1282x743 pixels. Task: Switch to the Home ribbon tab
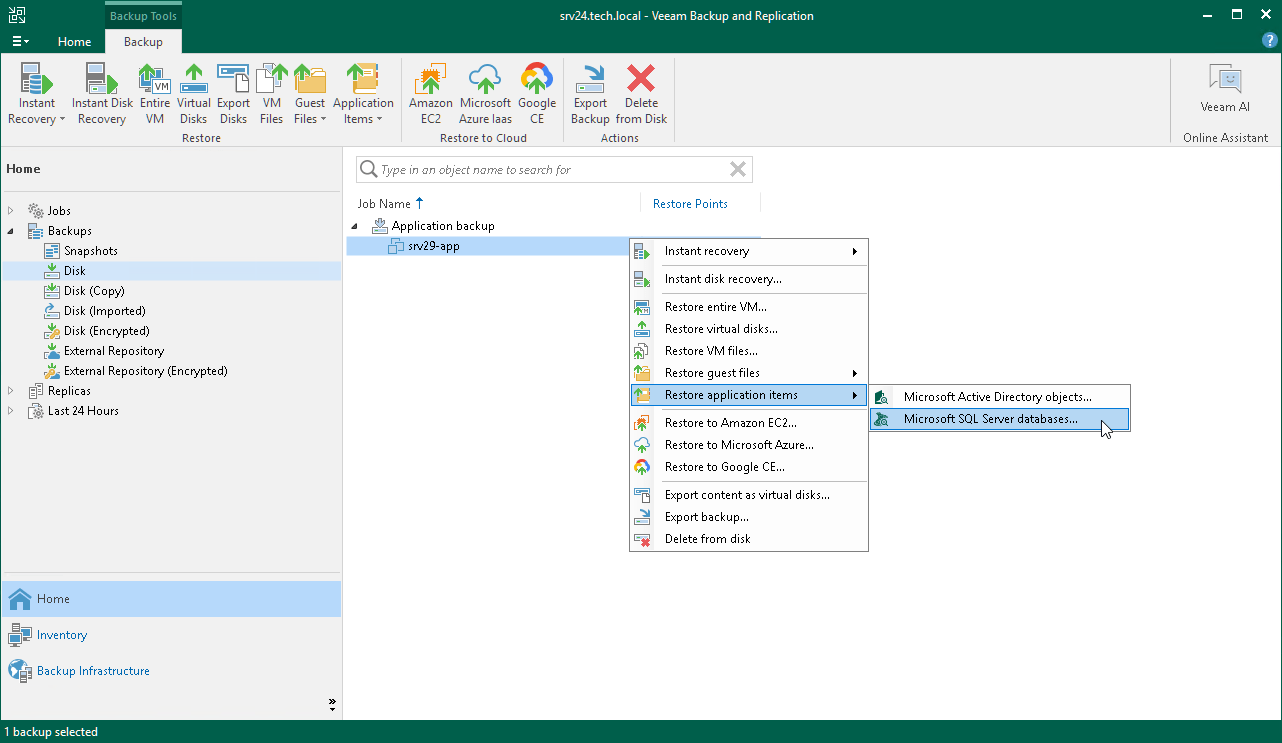coord(74,42)
